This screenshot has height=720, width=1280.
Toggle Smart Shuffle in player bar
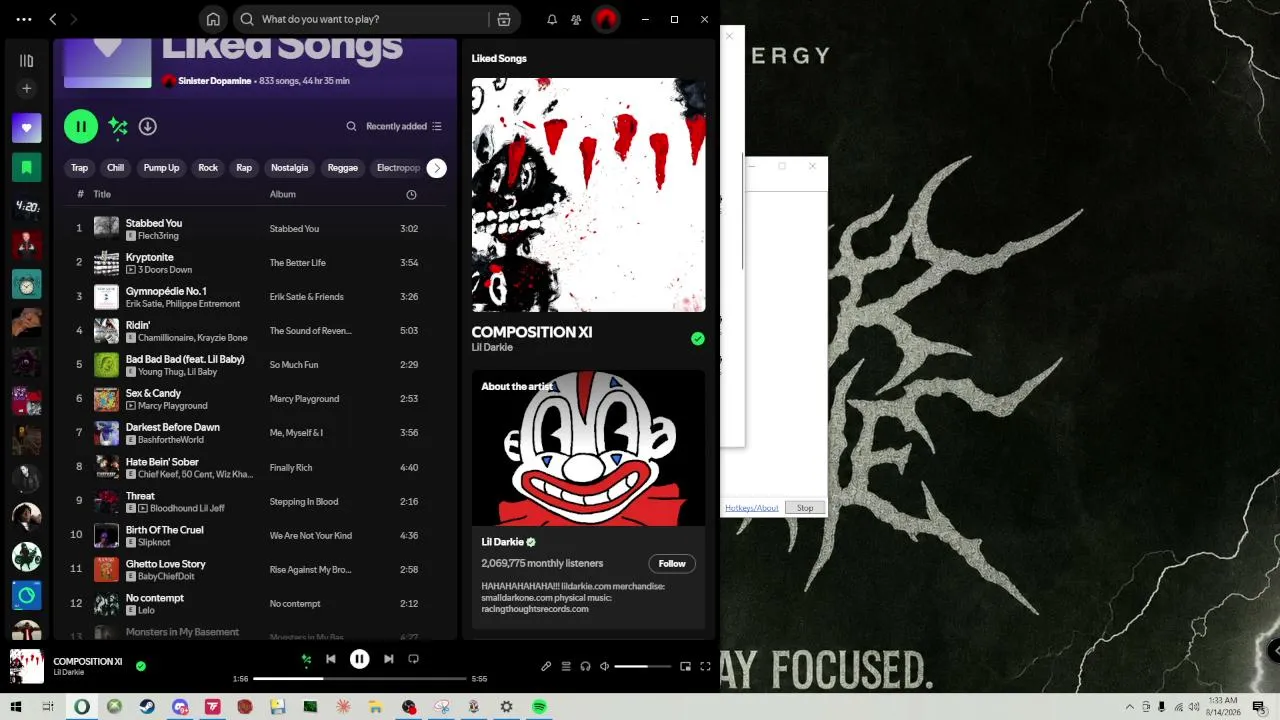point(306,659)
